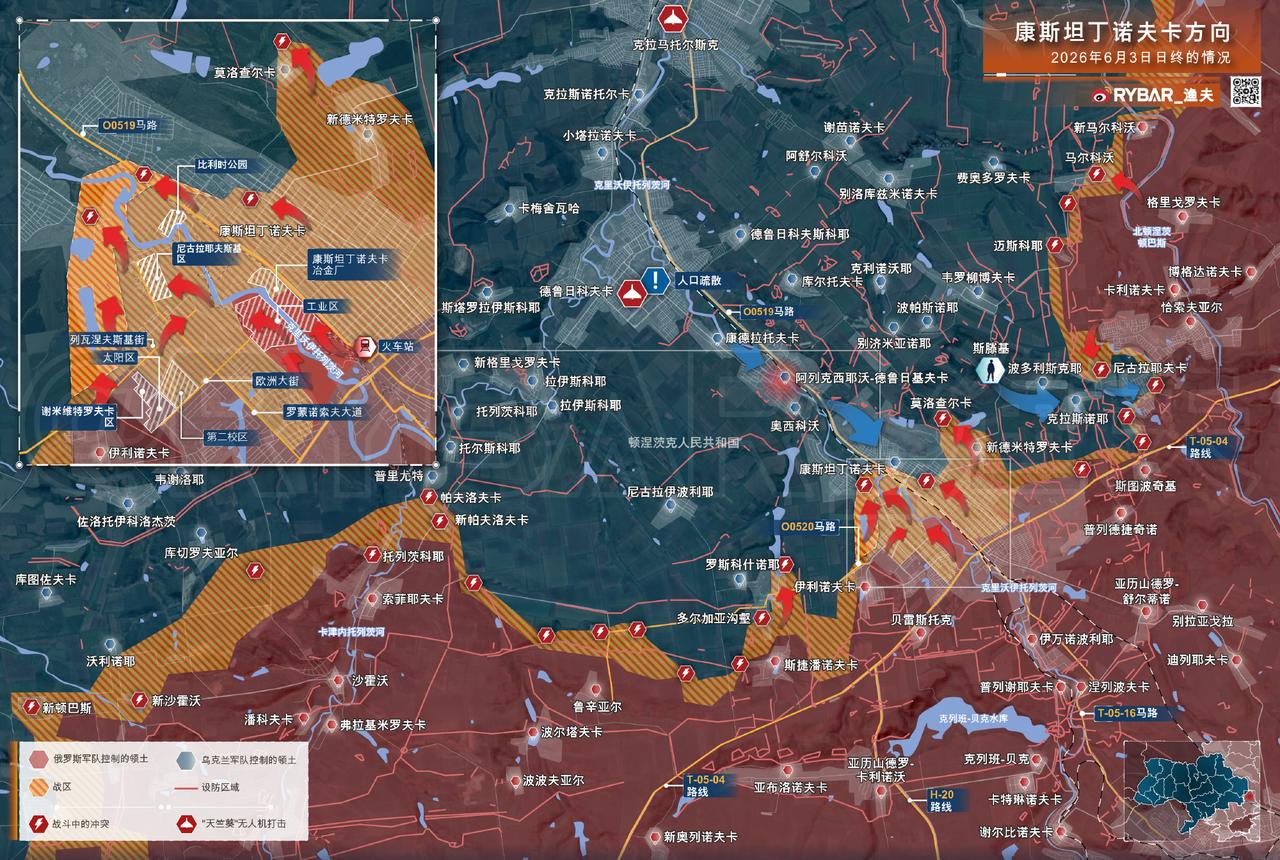Image resolution: width=1280 pixels, height=860 pixels.
Task: Click the 谢米维特罗夫卡区 label
Action: coord(77,416)
